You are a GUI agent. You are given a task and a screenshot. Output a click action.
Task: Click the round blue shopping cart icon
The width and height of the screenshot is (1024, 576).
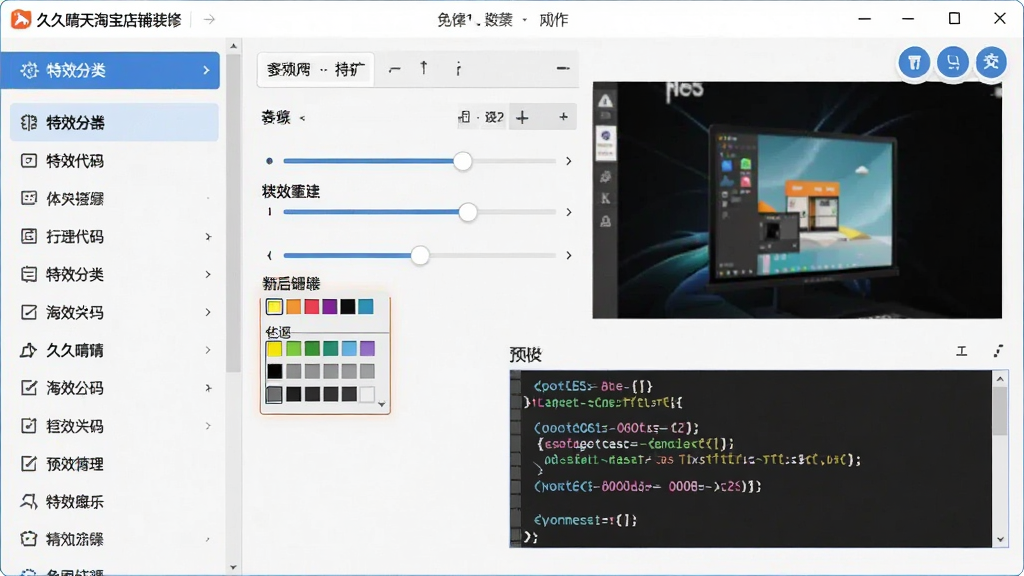[x=953, y=63]
